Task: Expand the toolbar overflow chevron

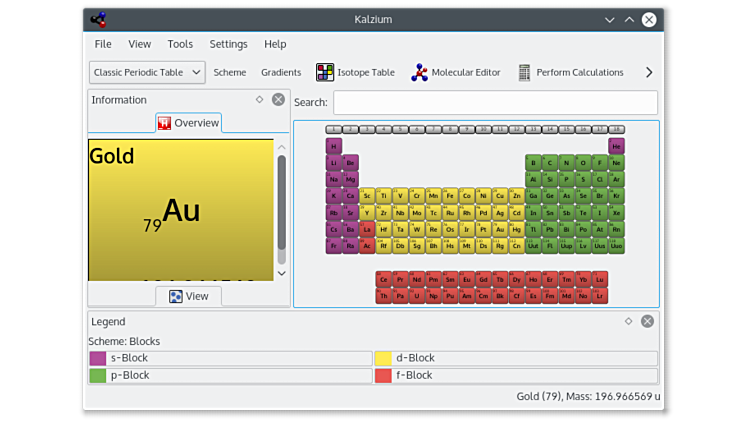Action: (648, 72)
